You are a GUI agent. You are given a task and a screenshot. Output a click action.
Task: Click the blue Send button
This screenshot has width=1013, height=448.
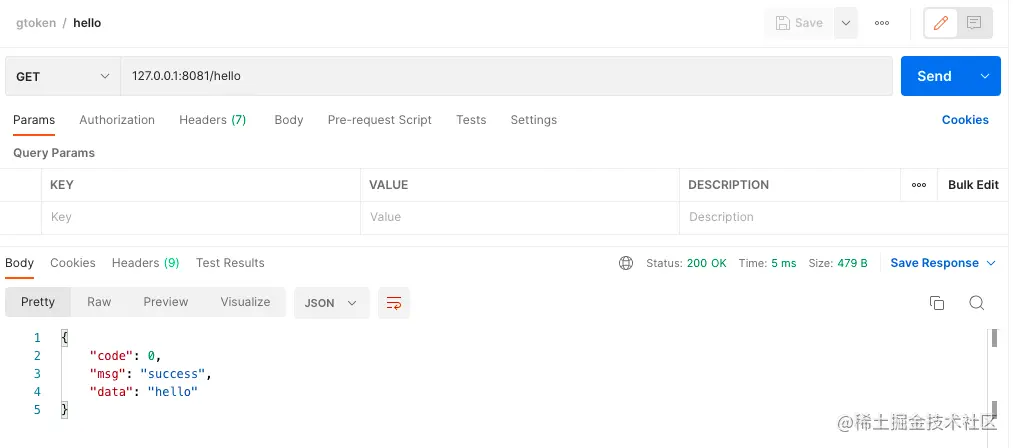coord(934,76)
